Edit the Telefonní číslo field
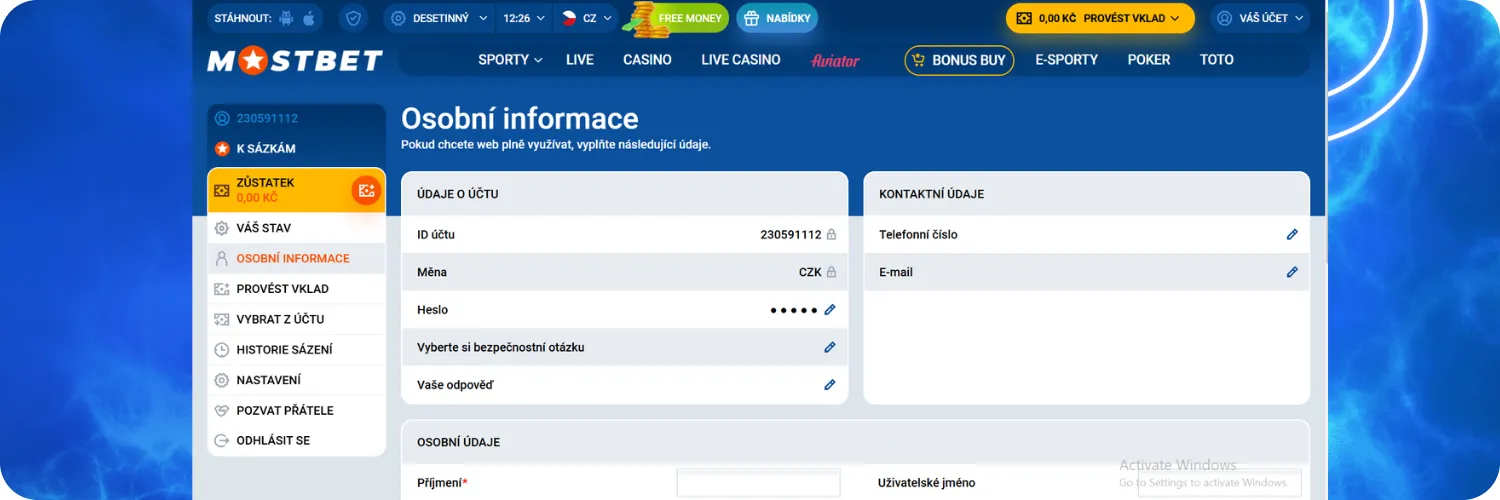Image resolution: width=1500 pixels, height=500 pixels. pyautogui.click(x=1291, y=235)
